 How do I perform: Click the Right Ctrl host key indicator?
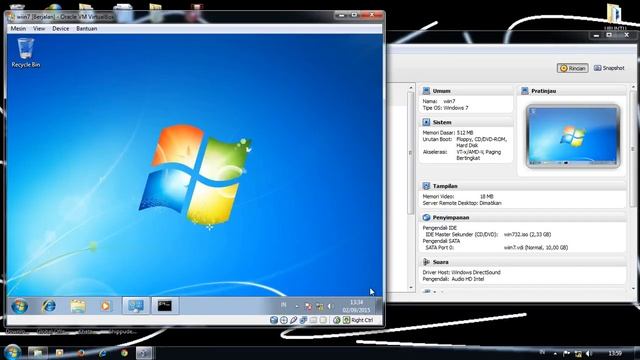pyautogui.click(x=358, y=320)
